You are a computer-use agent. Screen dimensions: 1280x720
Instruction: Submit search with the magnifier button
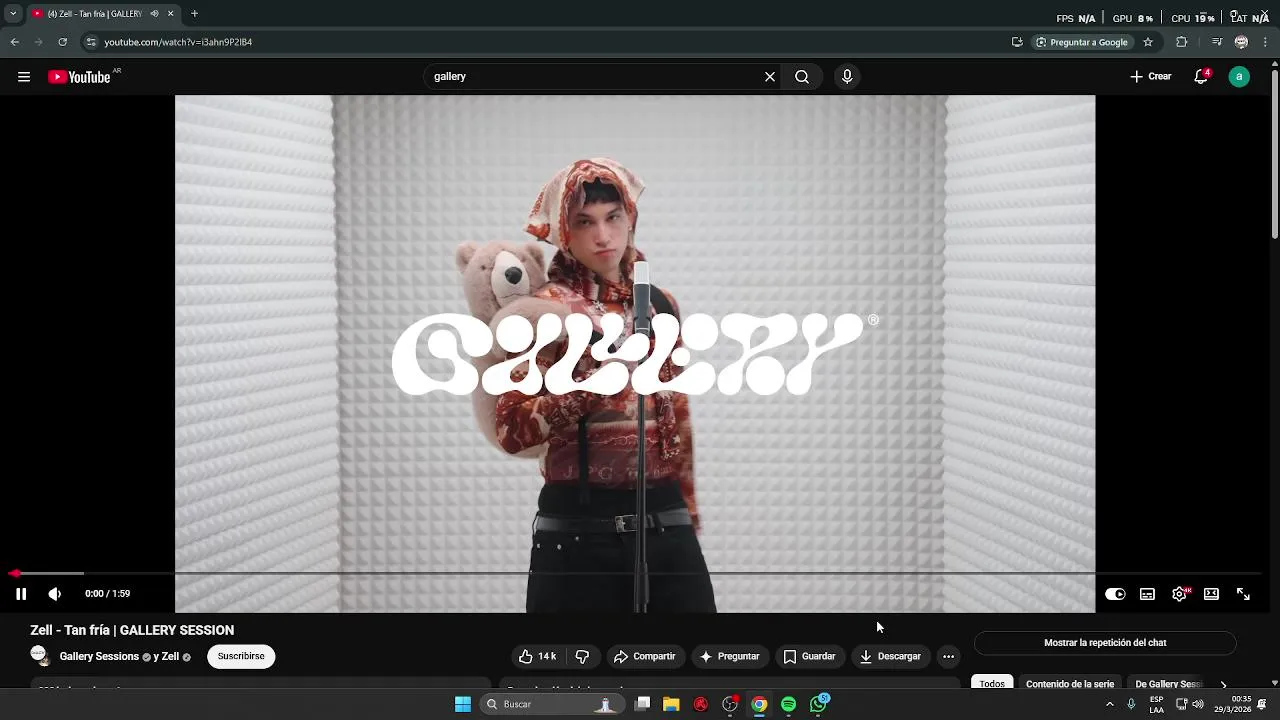pos(802,77)
